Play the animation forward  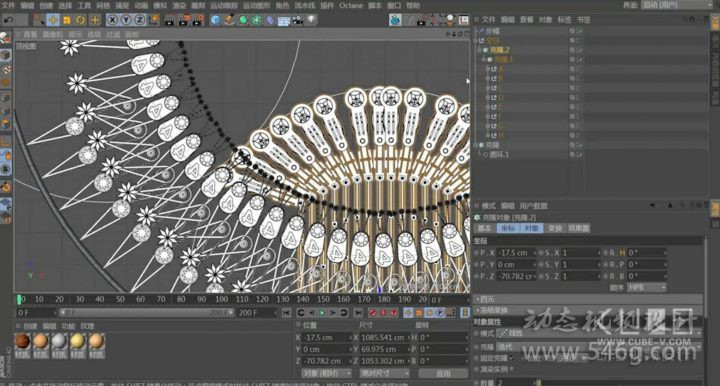[322, 313]
